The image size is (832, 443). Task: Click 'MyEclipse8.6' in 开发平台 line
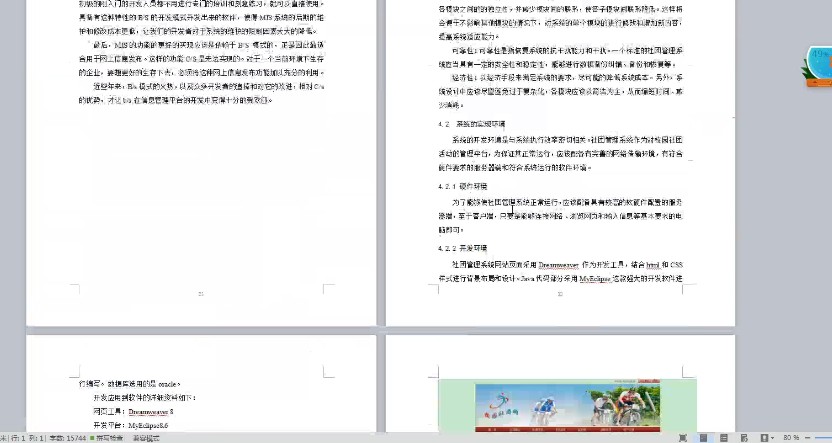(x=148, y=425)
